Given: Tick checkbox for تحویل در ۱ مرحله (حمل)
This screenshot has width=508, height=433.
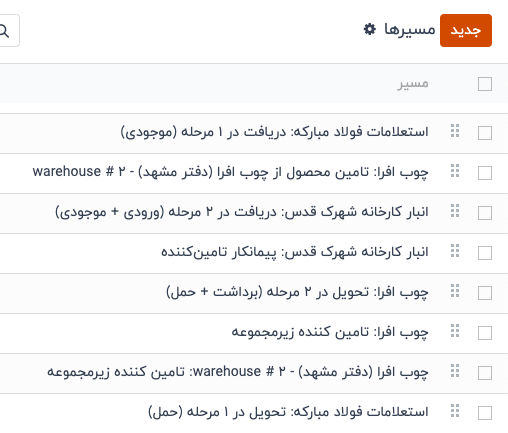Looking at the screenshot, I should pyautogui.click(x=485, y=413).
